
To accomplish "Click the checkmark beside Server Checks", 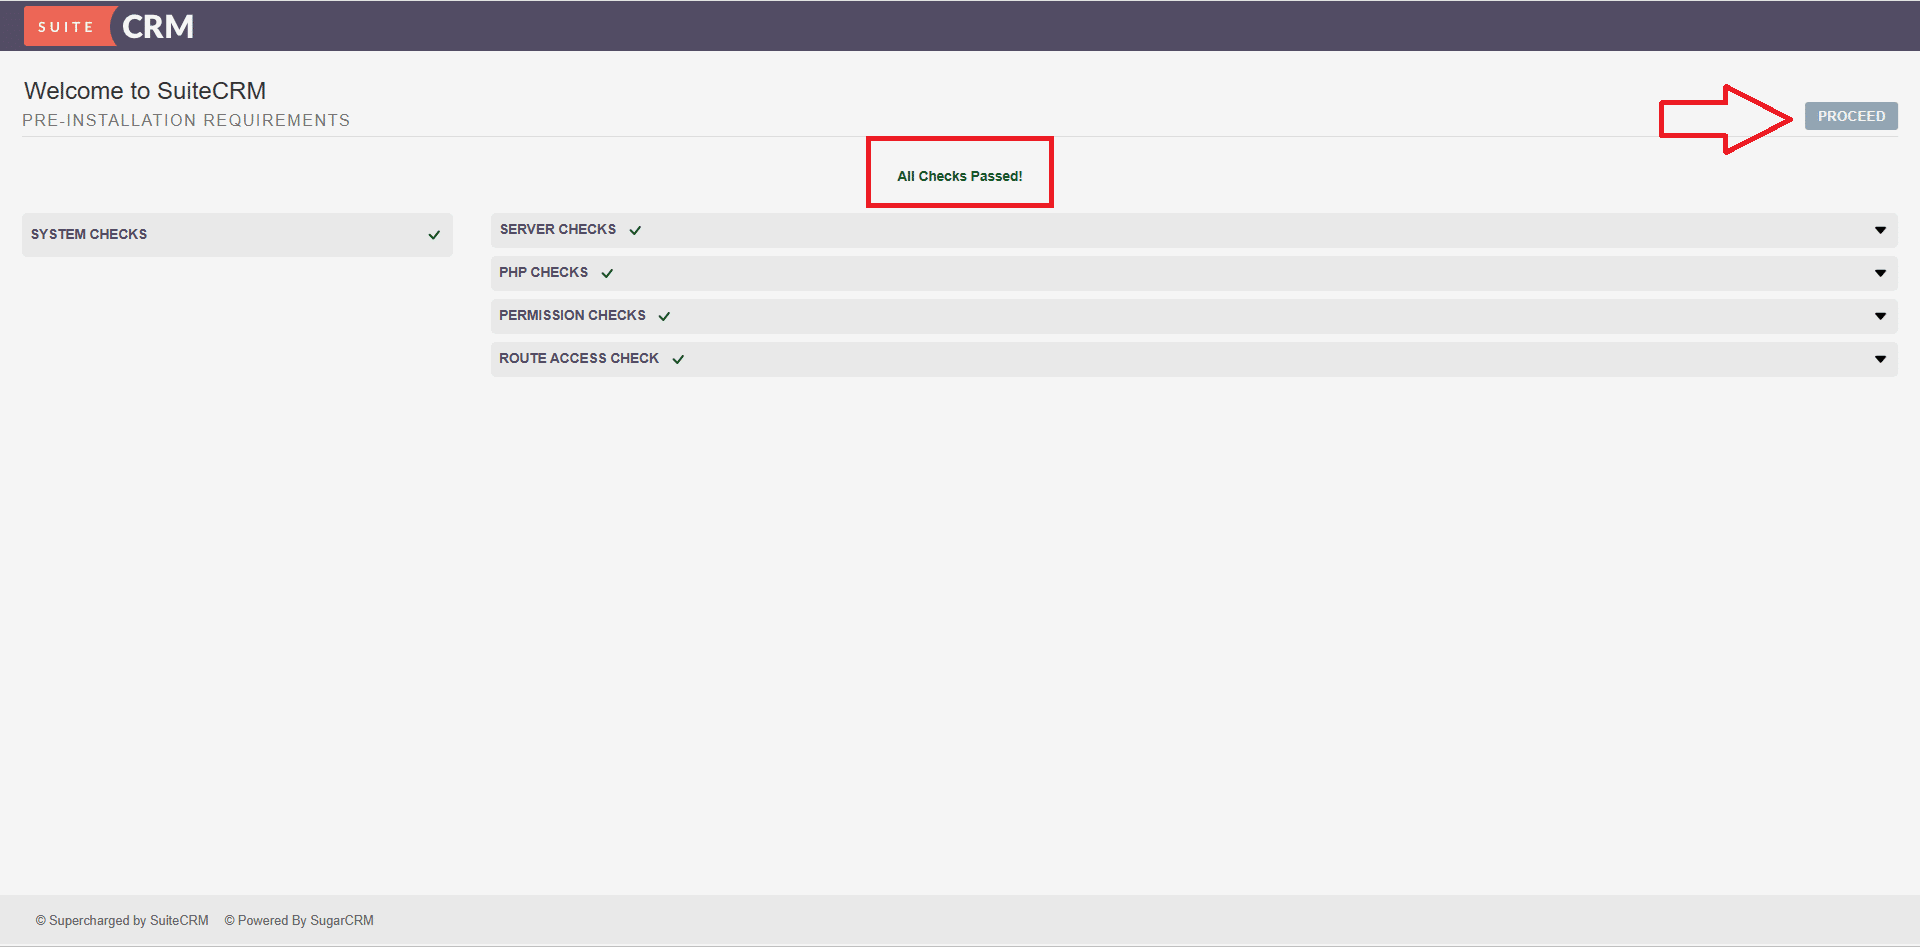I will coord(635,230).
